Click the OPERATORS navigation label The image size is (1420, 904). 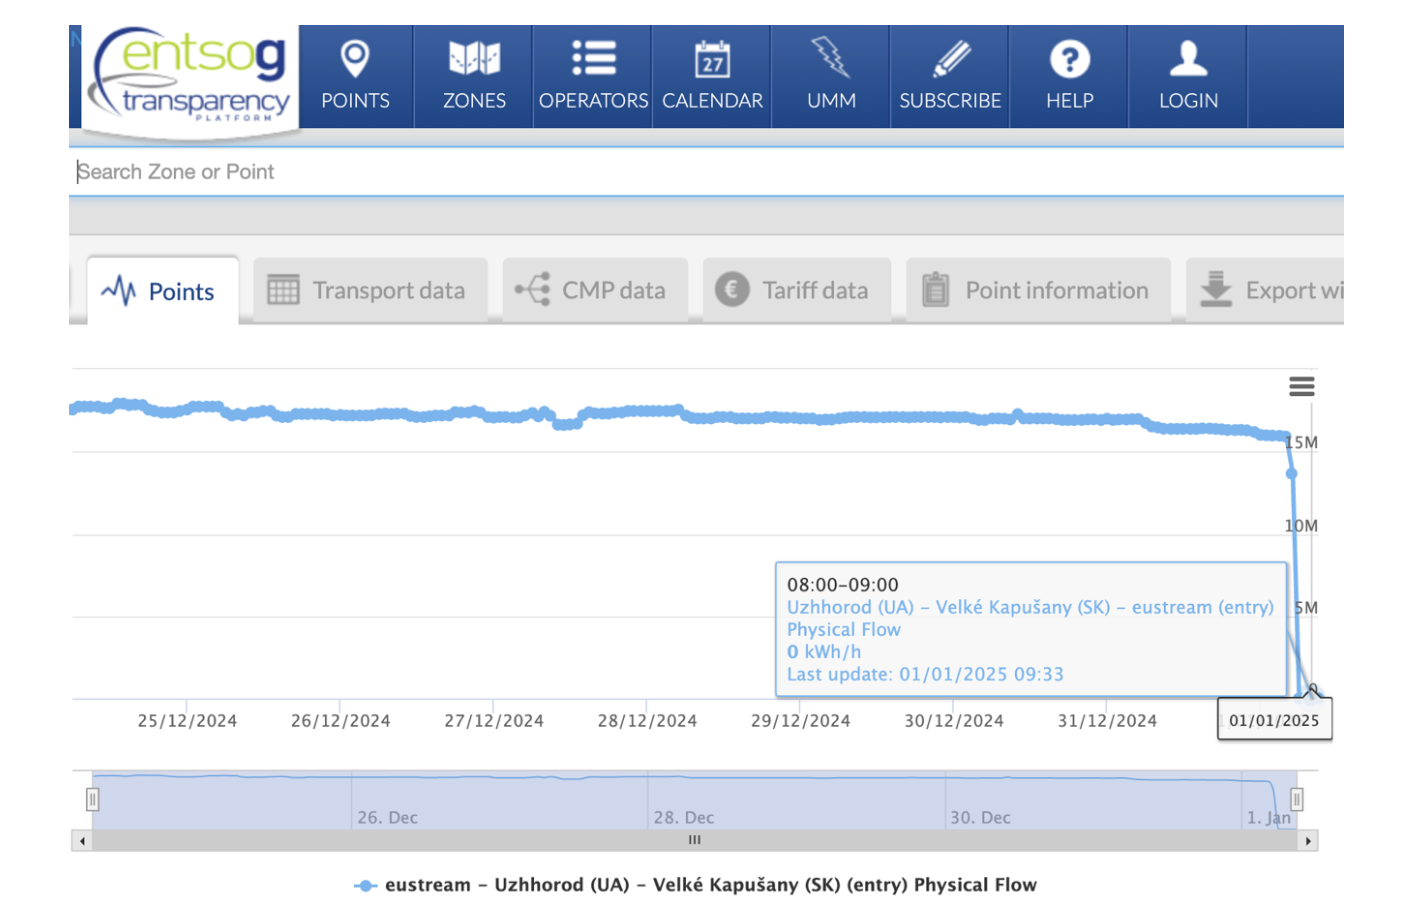(x=593, y=101)
